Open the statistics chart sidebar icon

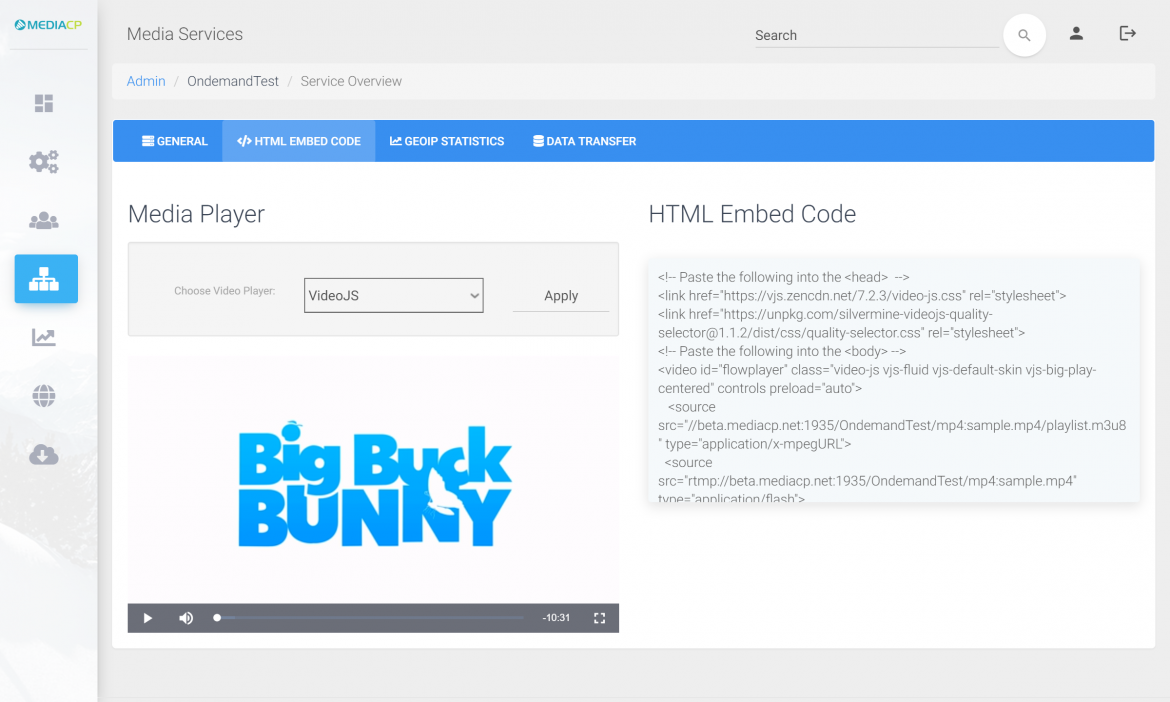(x=44, y=338)
